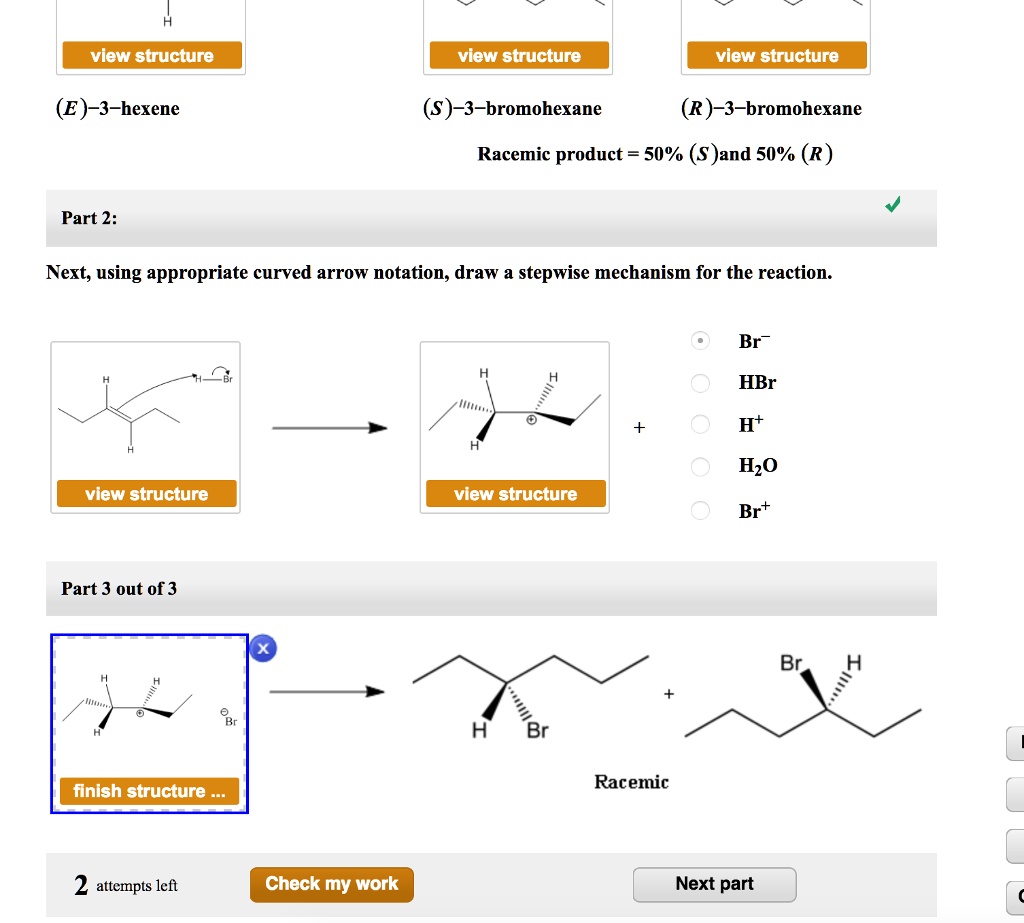
Task: Click the green checkmark on the Part 2 header
Action: point(893,203)
